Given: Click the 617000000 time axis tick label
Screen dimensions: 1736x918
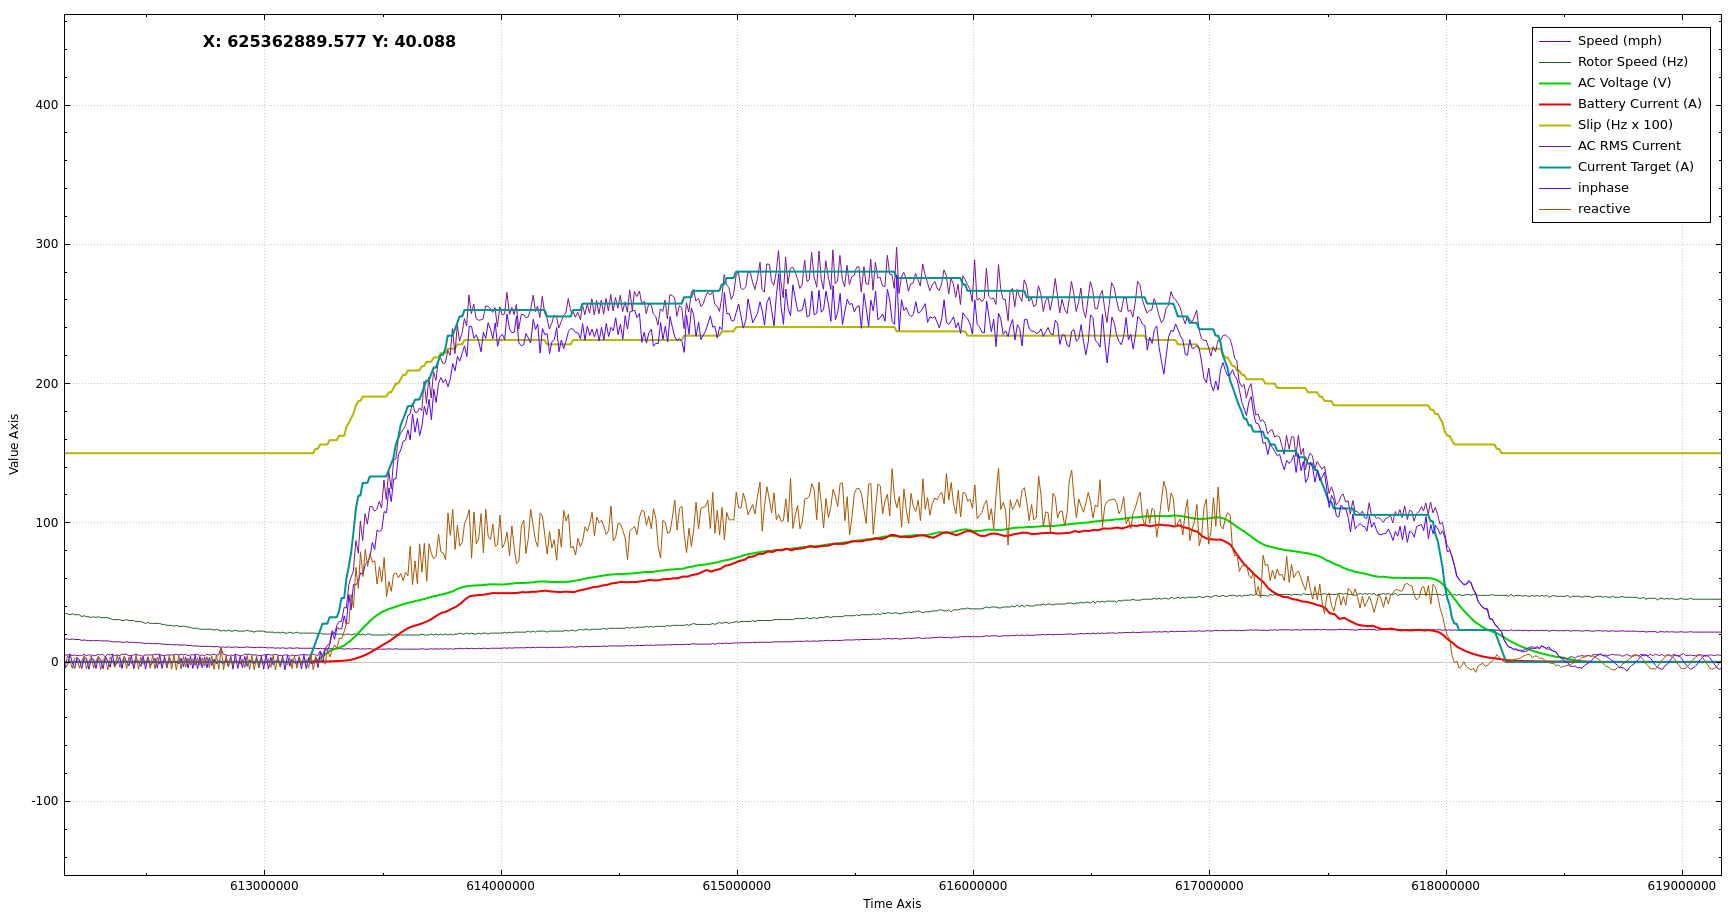Looking at the screenshot, I should 1208,886.
